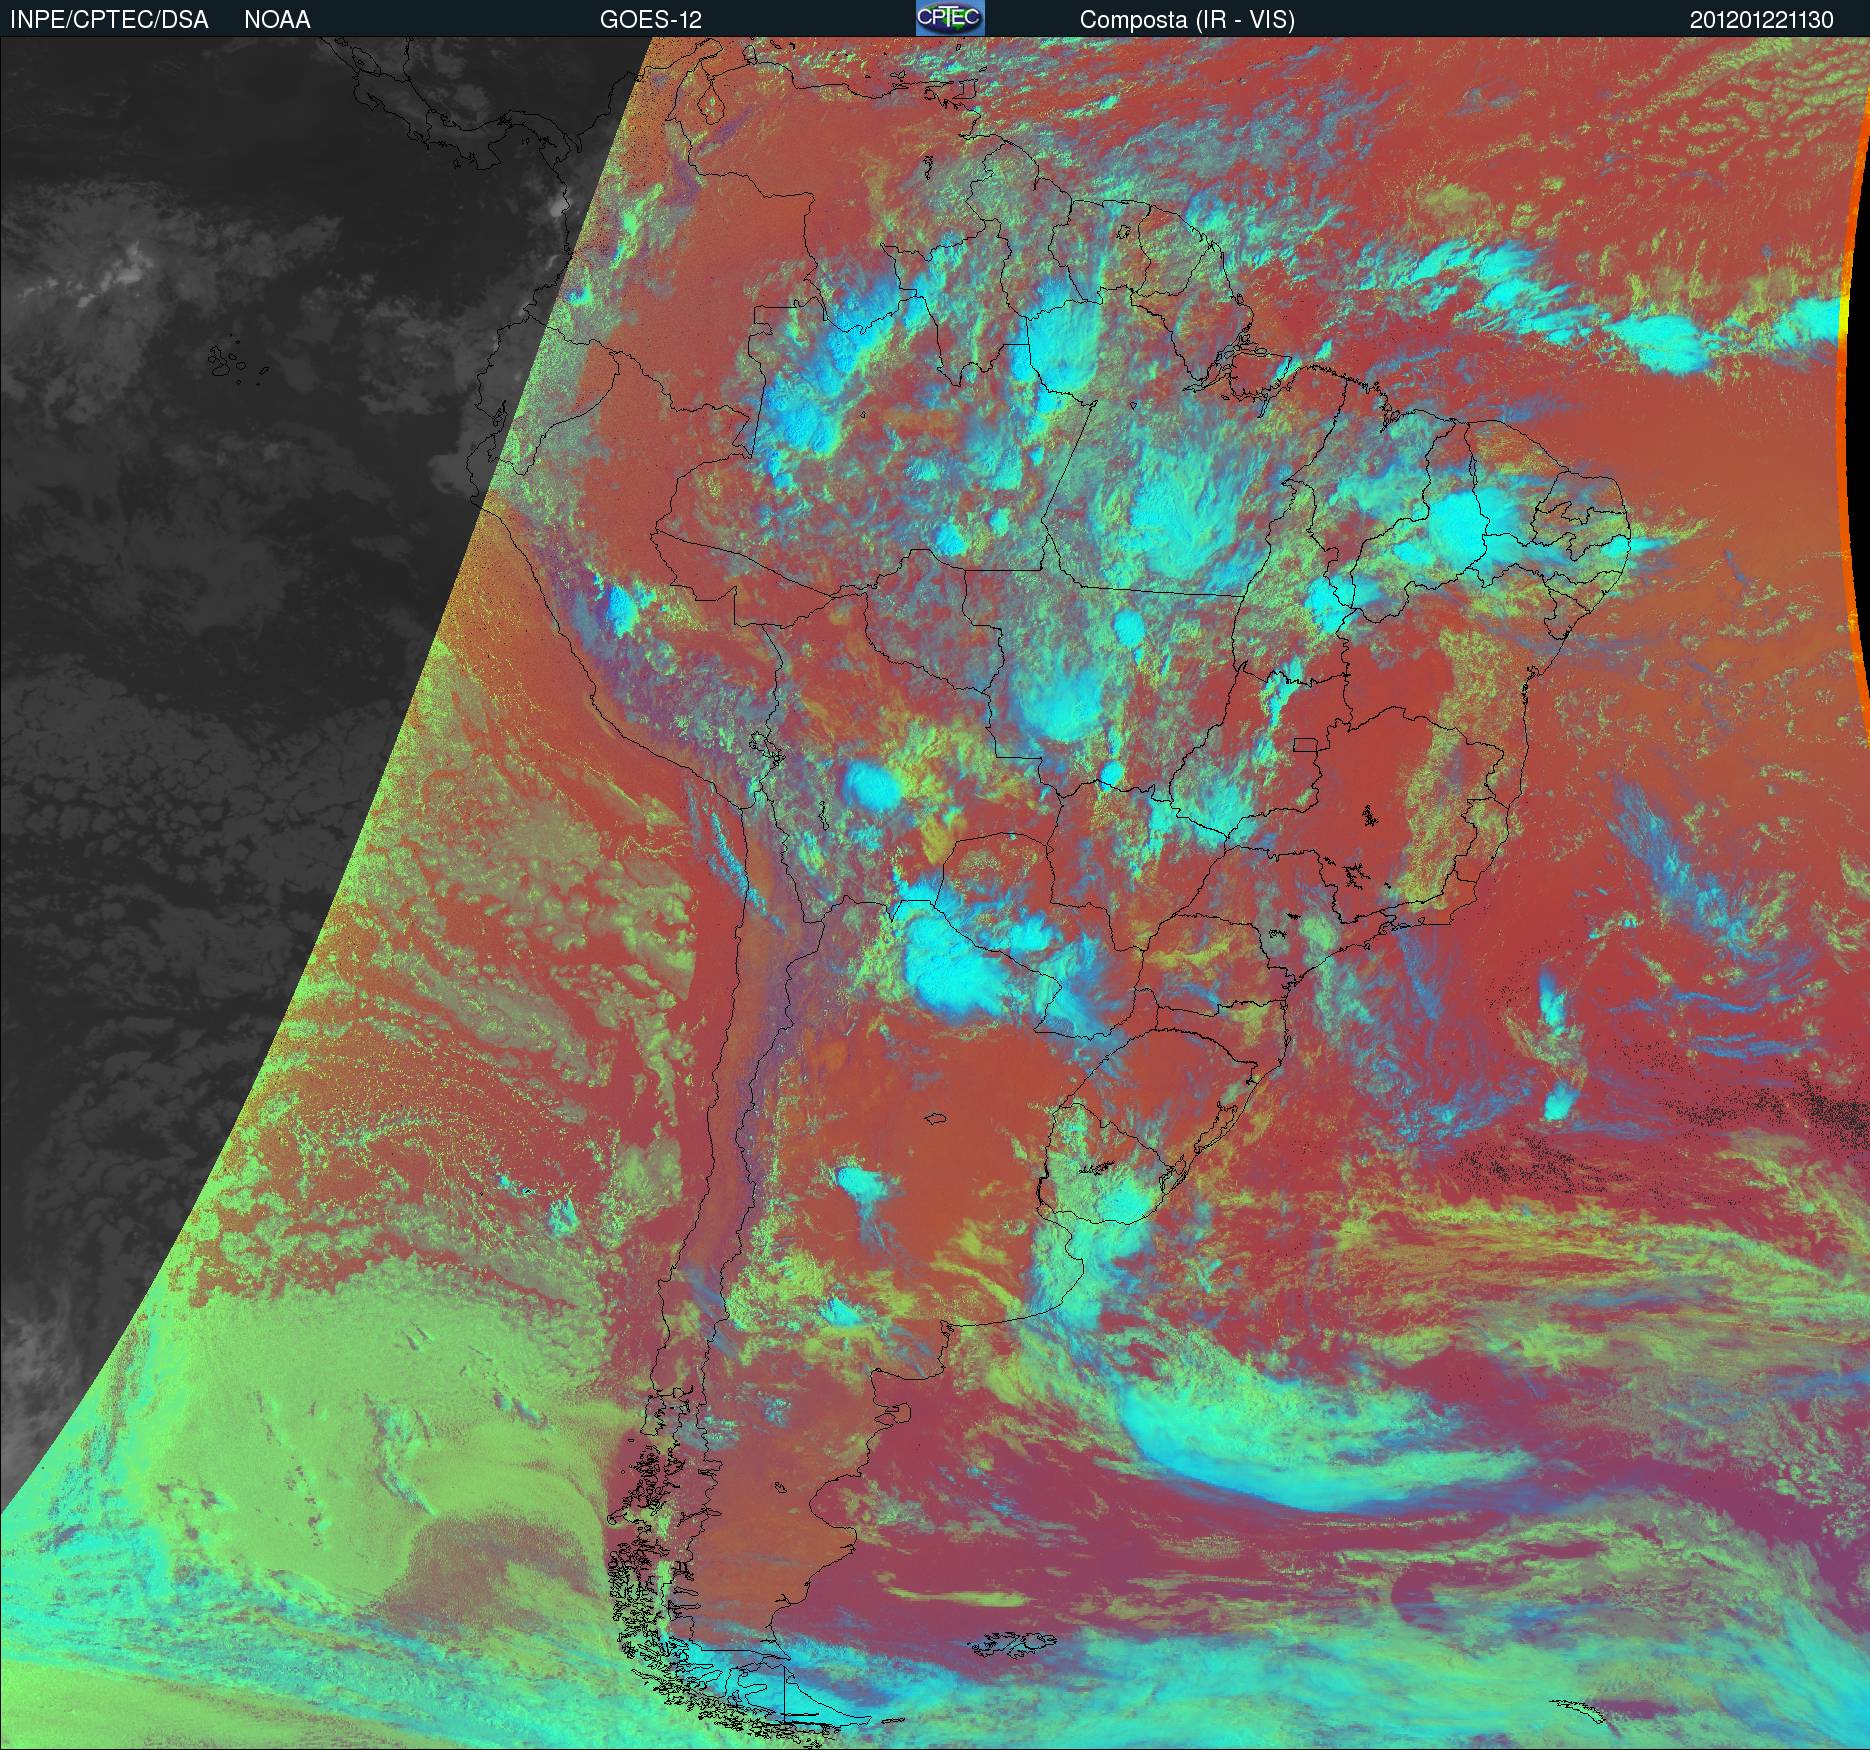Viewport: 1870px width, 1750px height.
Task: Click the GOES-12 satellite label
Action: (650, 19)
